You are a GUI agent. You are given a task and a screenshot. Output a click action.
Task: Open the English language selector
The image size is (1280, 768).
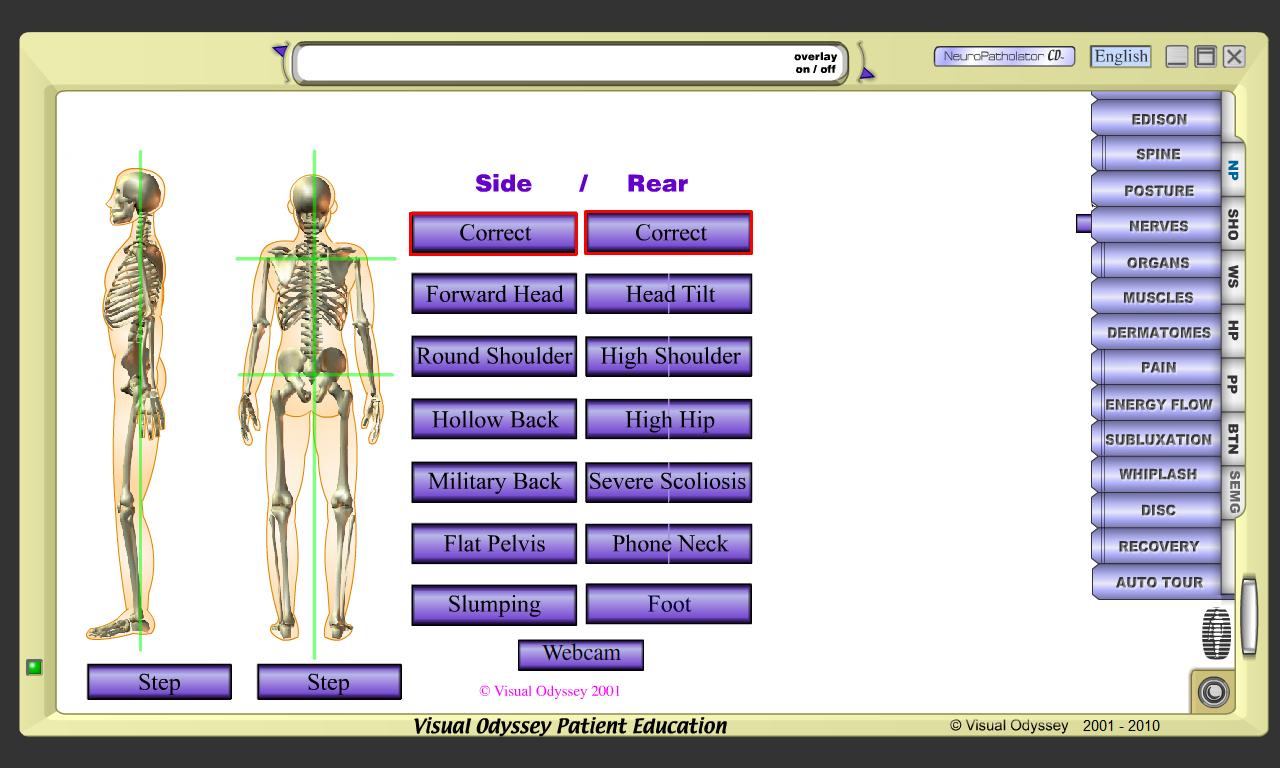[x=1120, y=57]
